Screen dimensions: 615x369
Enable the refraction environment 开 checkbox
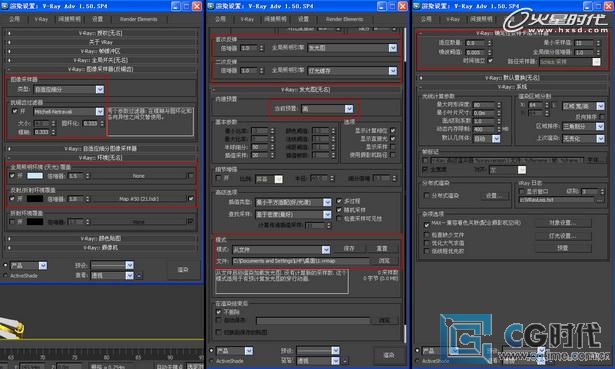(x=13, y=222)
